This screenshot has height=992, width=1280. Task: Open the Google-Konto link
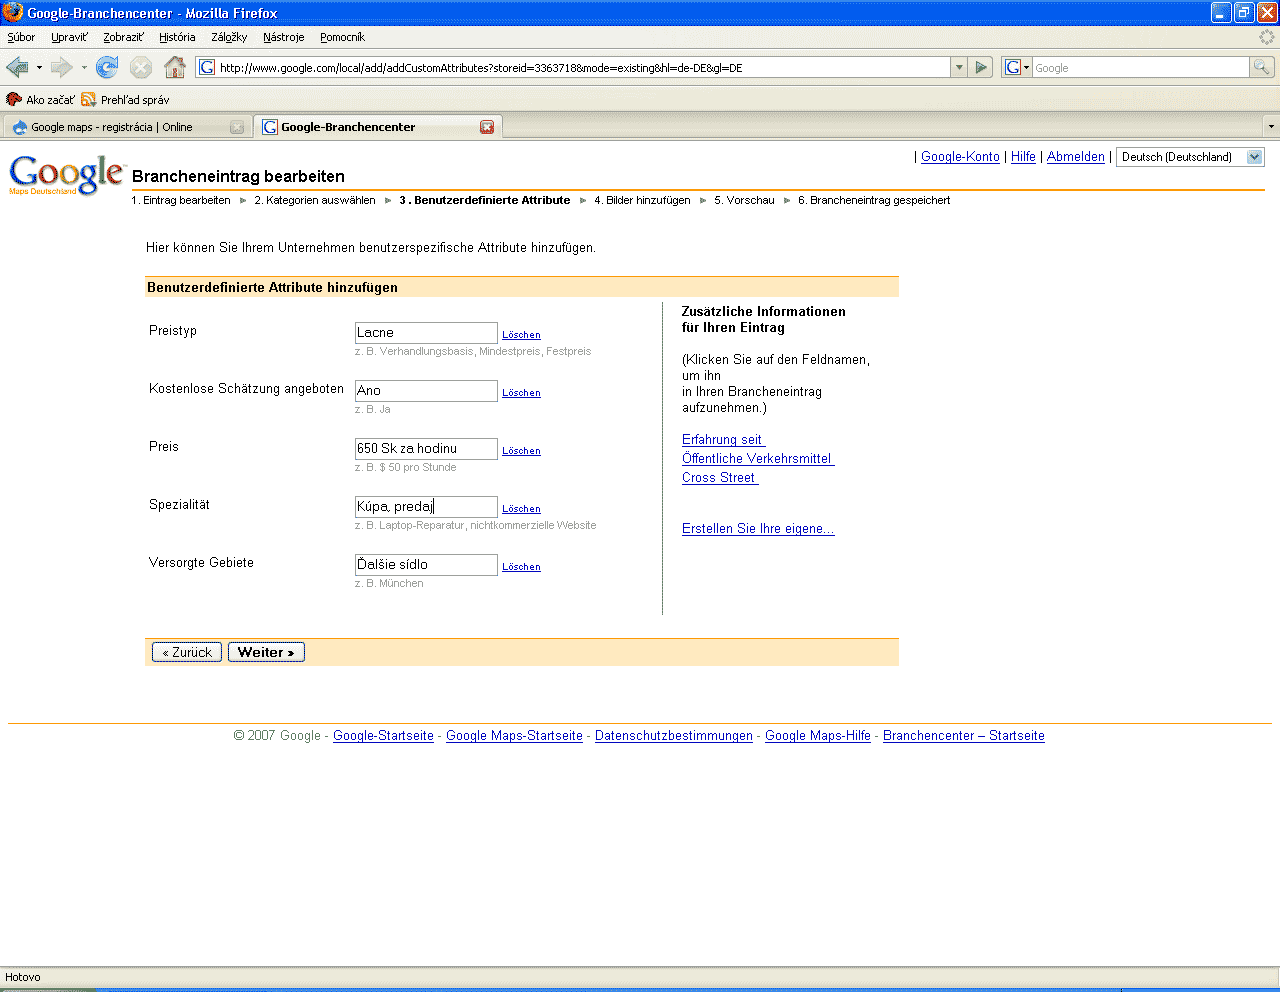pos(960,157)
